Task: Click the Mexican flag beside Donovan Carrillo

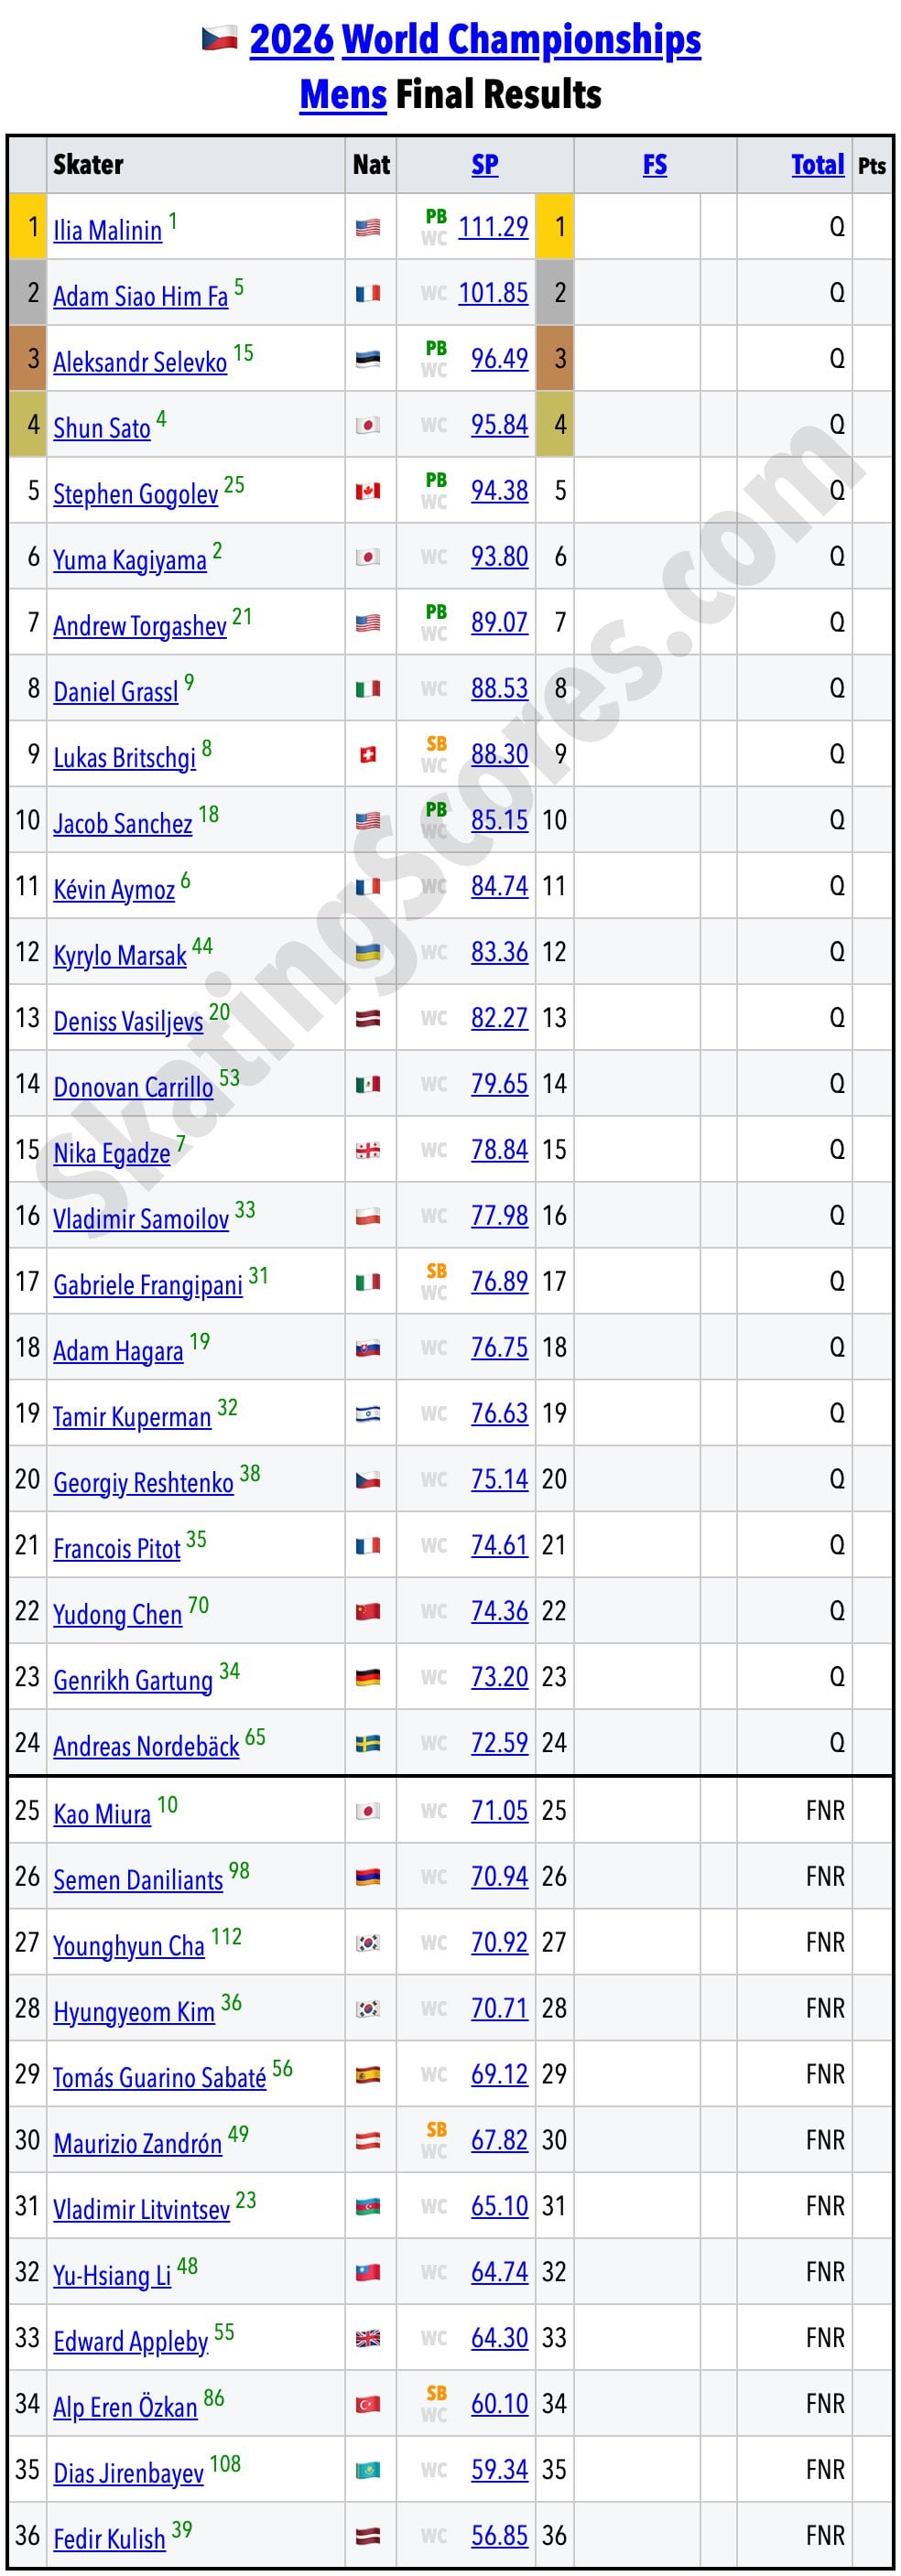Action: (368, 1085)
